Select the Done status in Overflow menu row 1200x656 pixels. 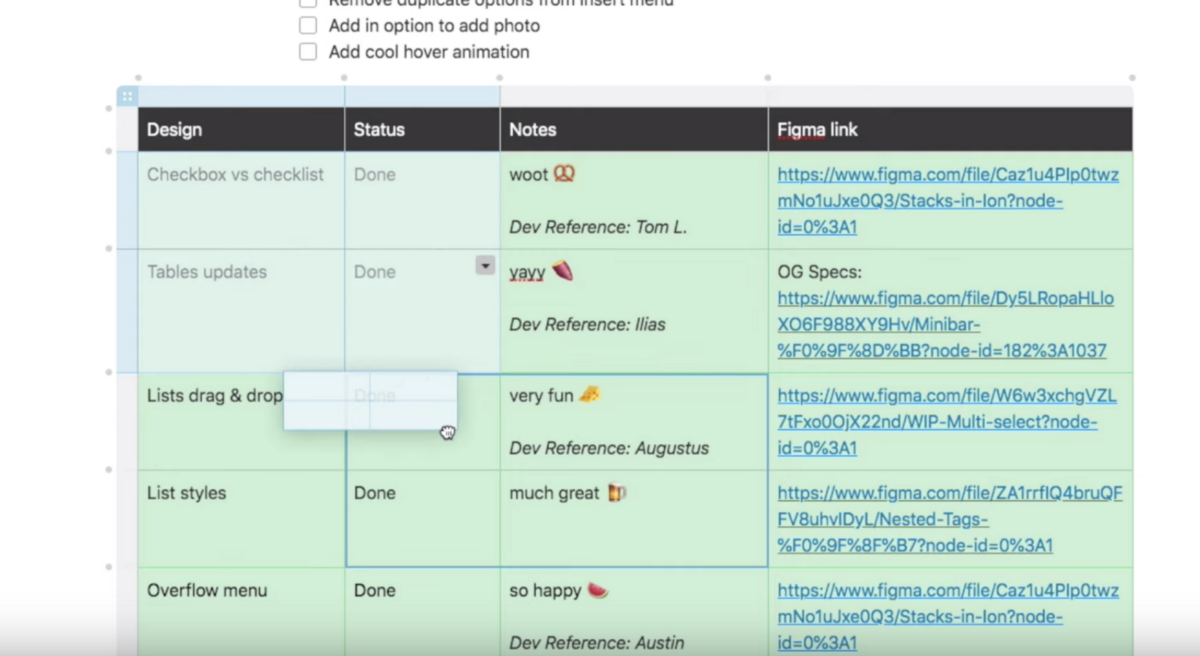coord(374,591)
